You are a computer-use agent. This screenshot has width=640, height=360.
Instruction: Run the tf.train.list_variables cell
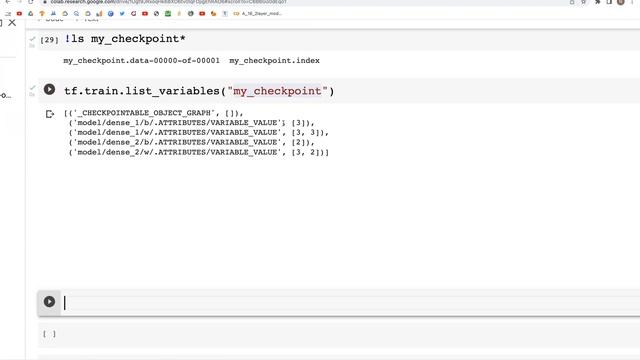(x=49, y=89)
